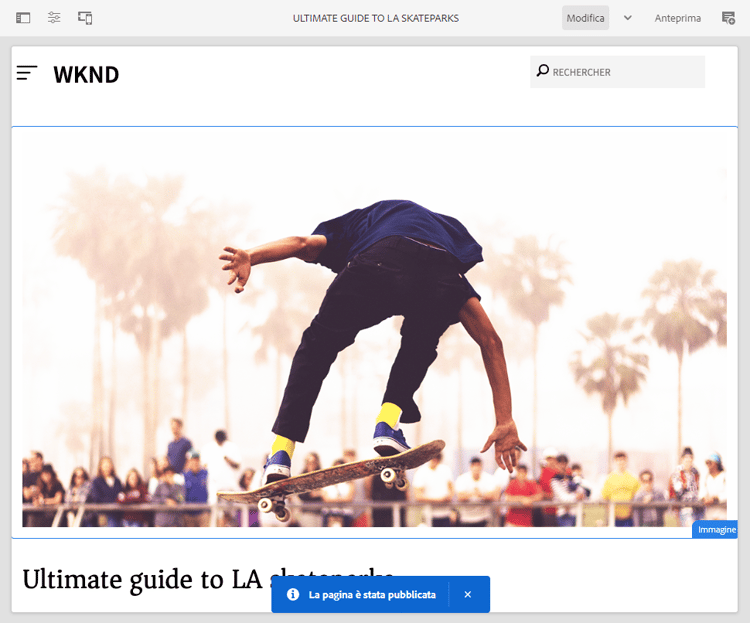Open the WKND hamburger menu
The image size is (750, 623).
coord(27,73)
